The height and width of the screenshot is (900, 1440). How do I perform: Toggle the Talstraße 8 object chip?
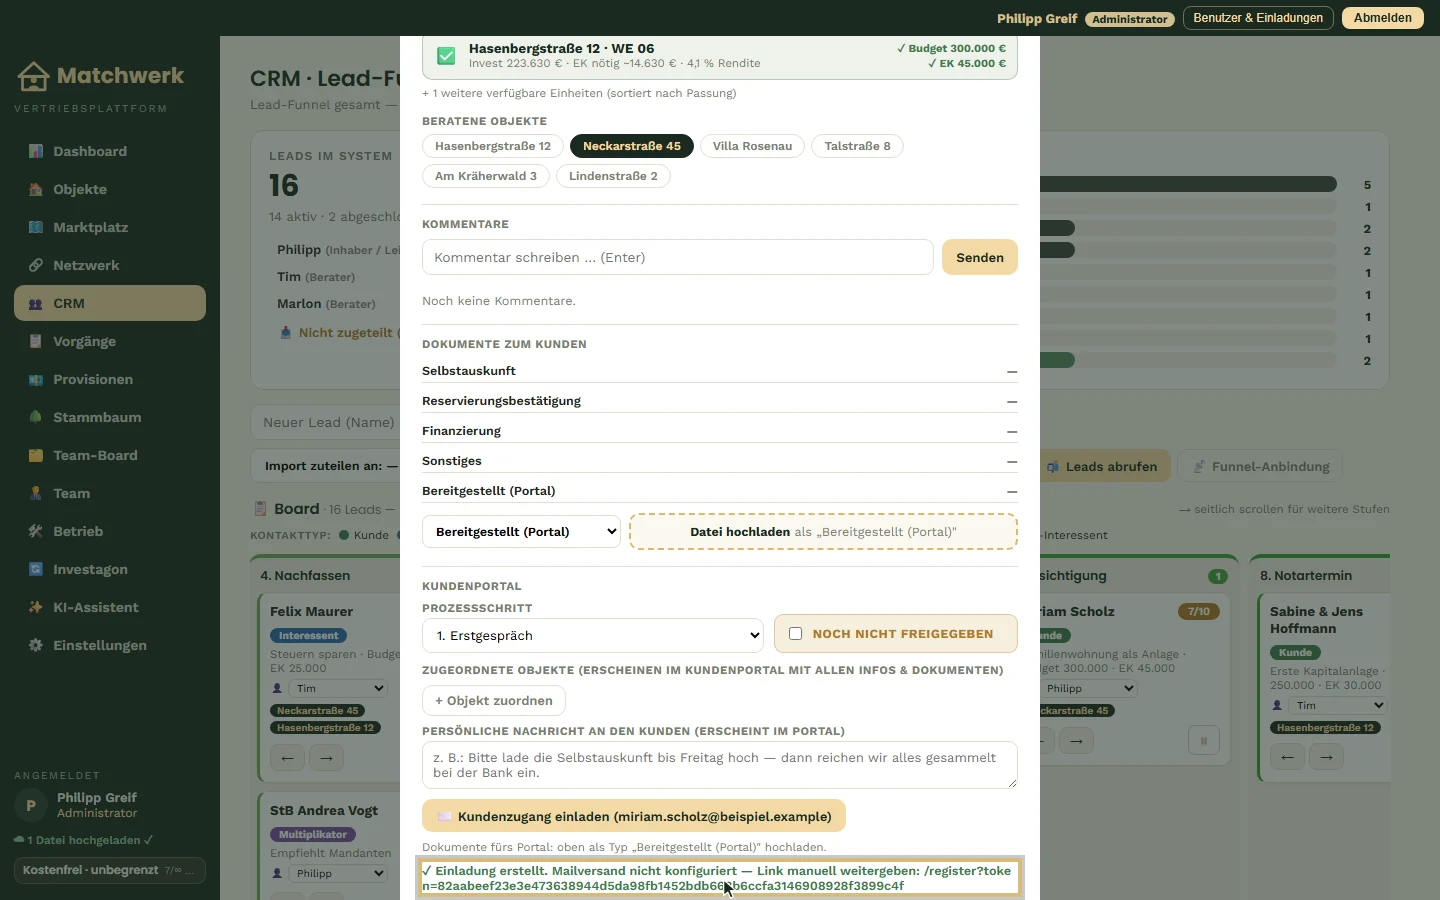pyautogui.click(x=857, y=146)
